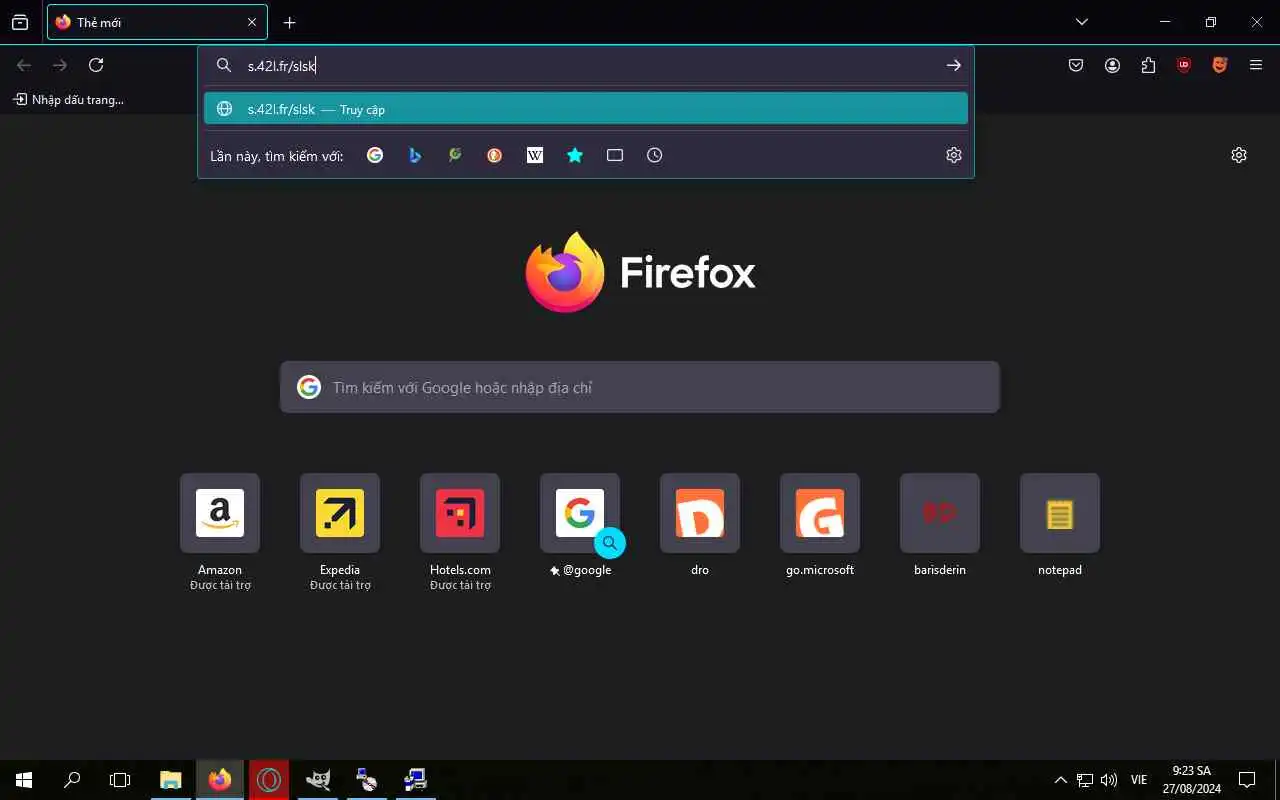Open the Extensions puzzle icon

pyautogui.click(x=1148, y=65)
